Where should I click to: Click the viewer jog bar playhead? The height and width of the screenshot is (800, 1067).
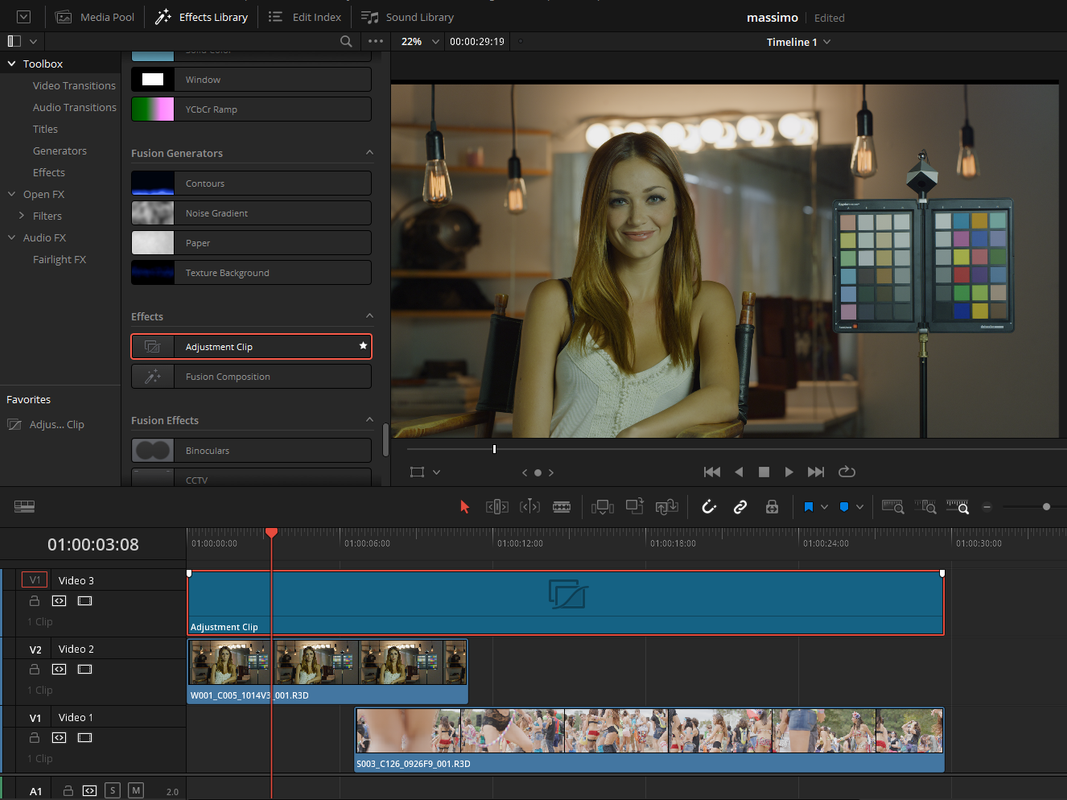[x=494, y=449]
